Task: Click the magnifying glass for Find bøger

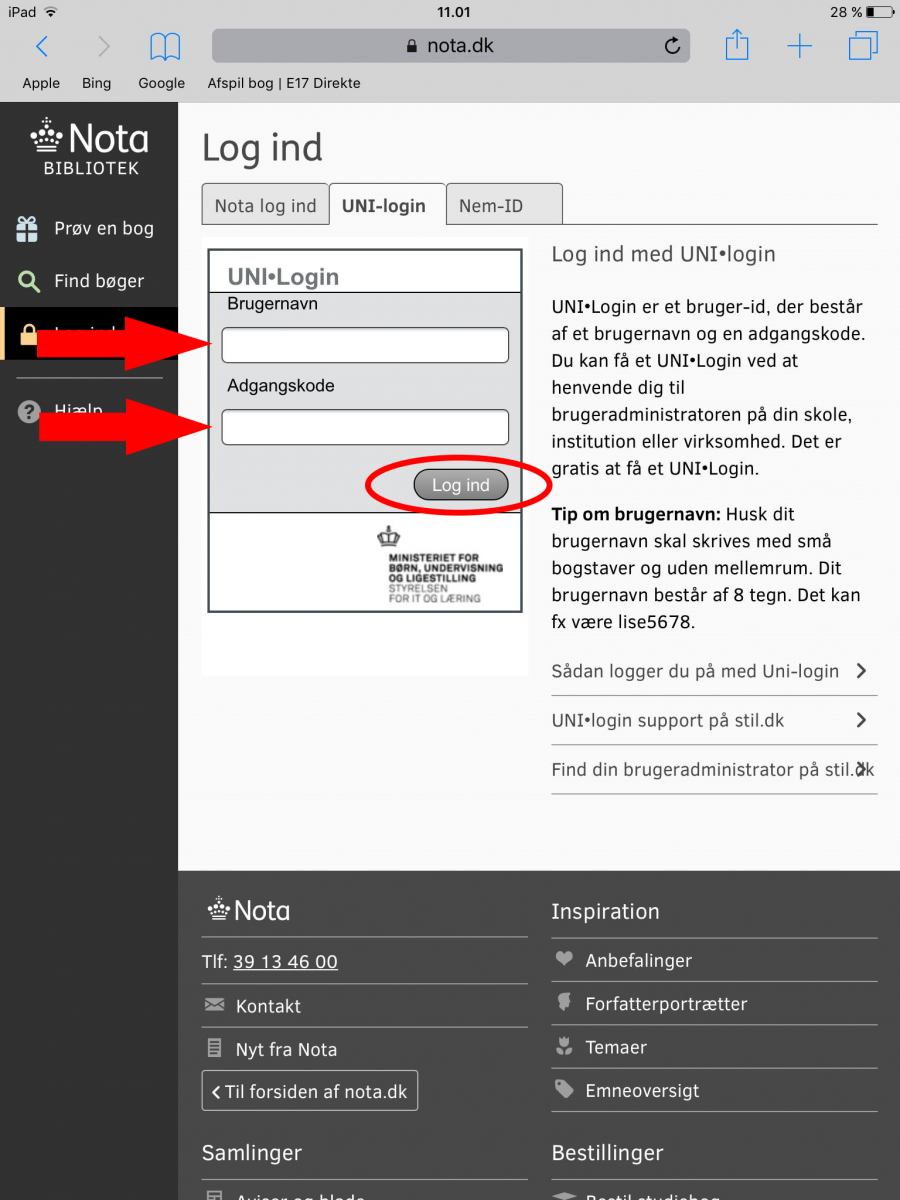Action: (28, 281)
